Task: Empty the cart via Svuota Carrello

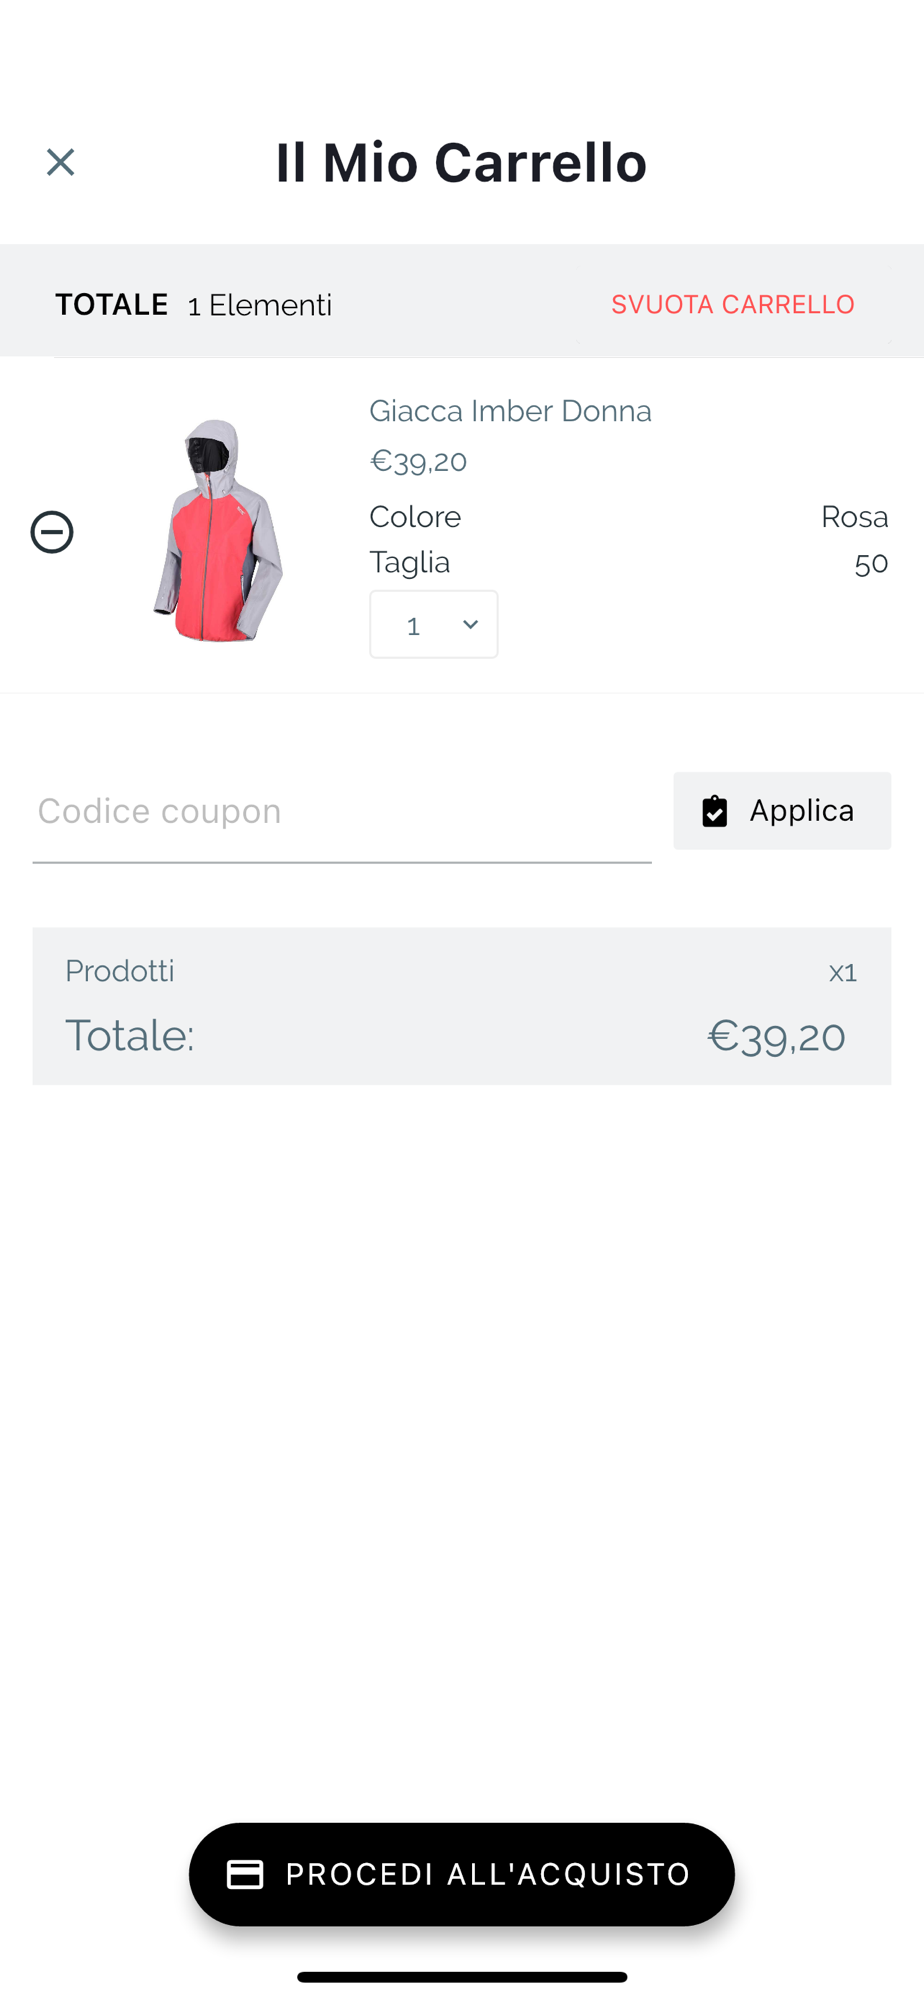Action: pyautogui.click(x=733, y=304)
